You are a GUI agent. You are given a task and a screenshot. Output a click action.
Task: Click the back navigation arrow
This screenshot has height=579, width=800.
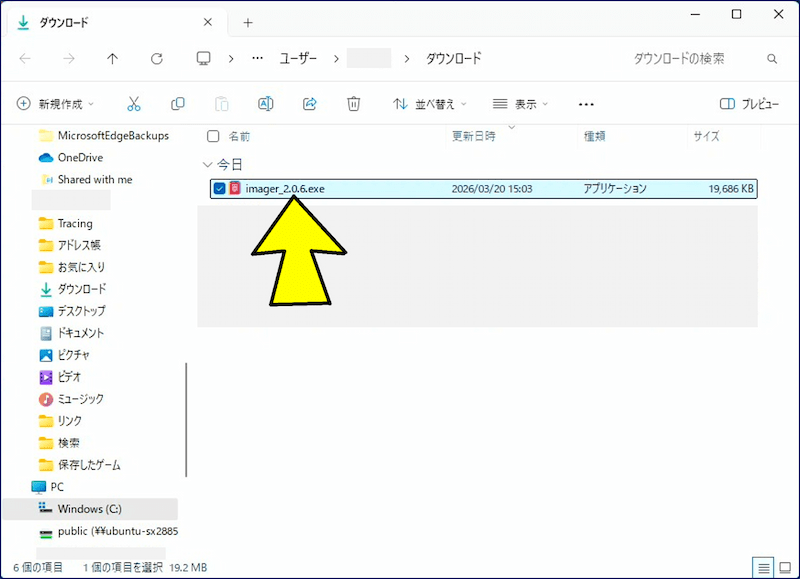point(25,58)
